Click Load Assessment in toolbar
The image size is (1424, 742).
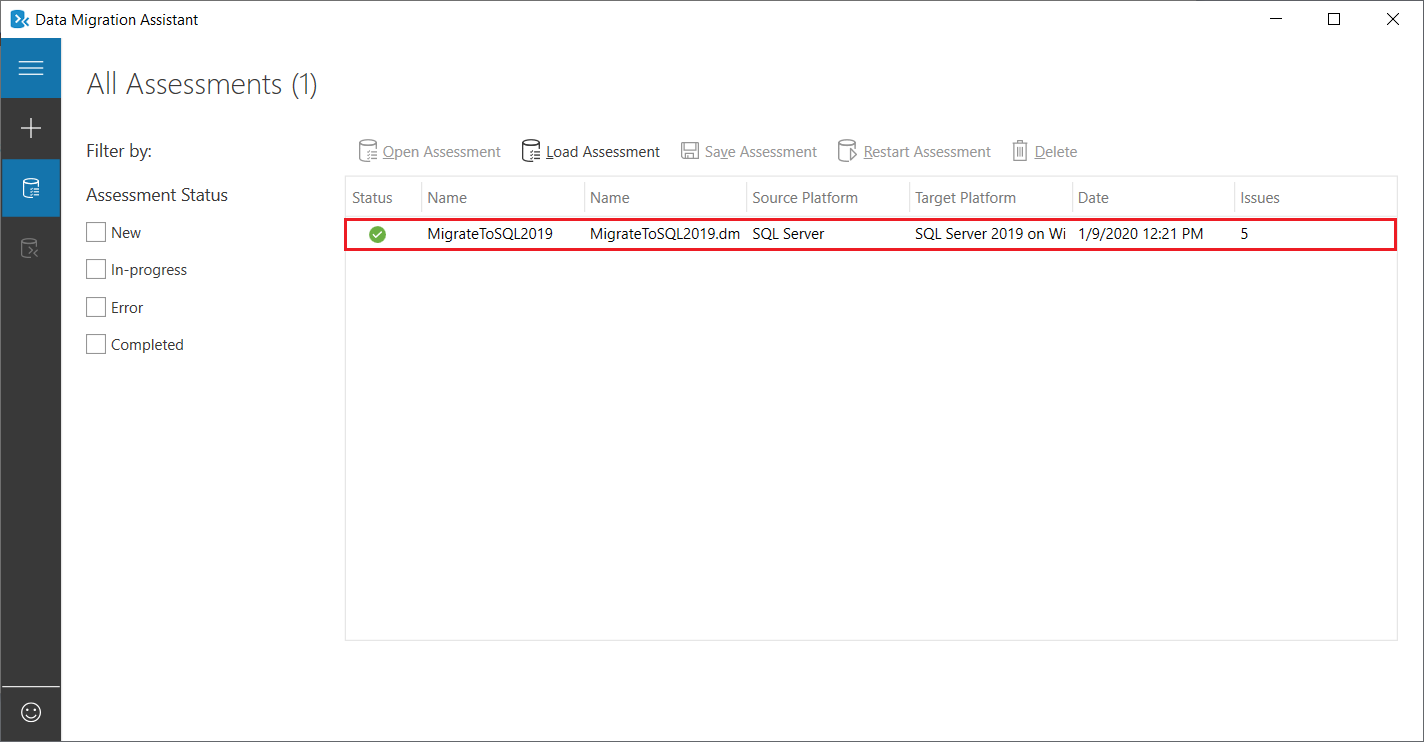click(591, 152)
